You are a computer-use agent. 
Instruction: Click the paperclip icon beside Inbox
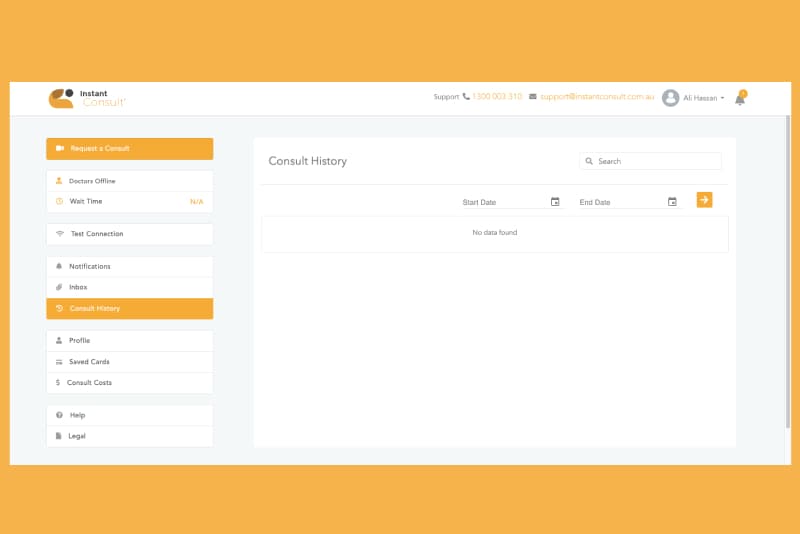(59, 287)
